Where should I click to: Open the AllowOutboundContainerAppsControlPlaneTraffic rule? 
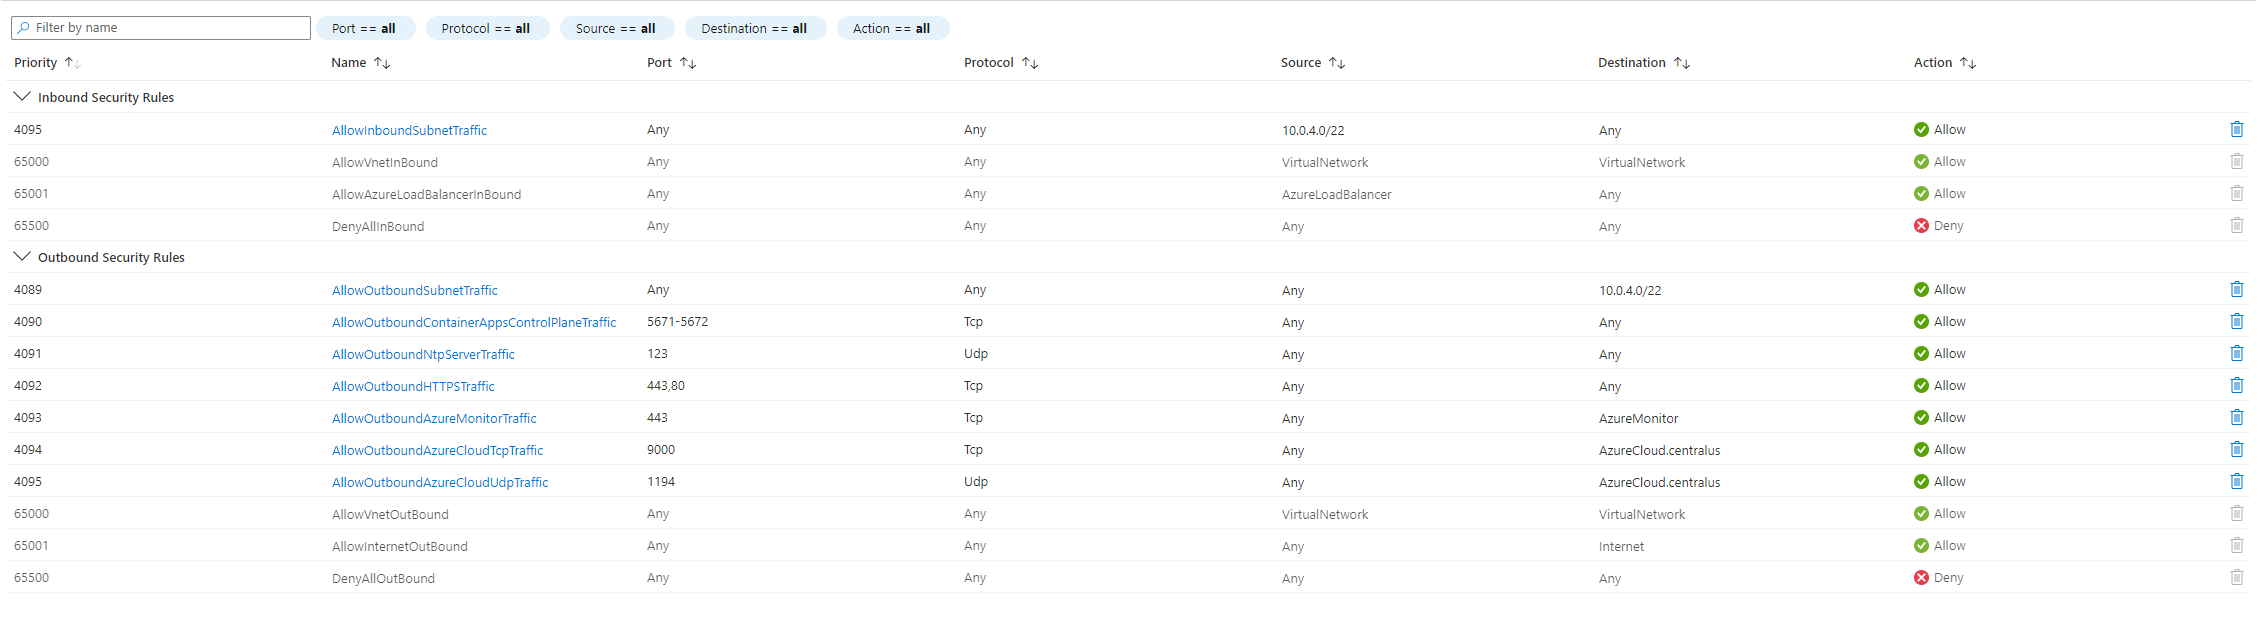pyautogui.click(x=474, y=322)
